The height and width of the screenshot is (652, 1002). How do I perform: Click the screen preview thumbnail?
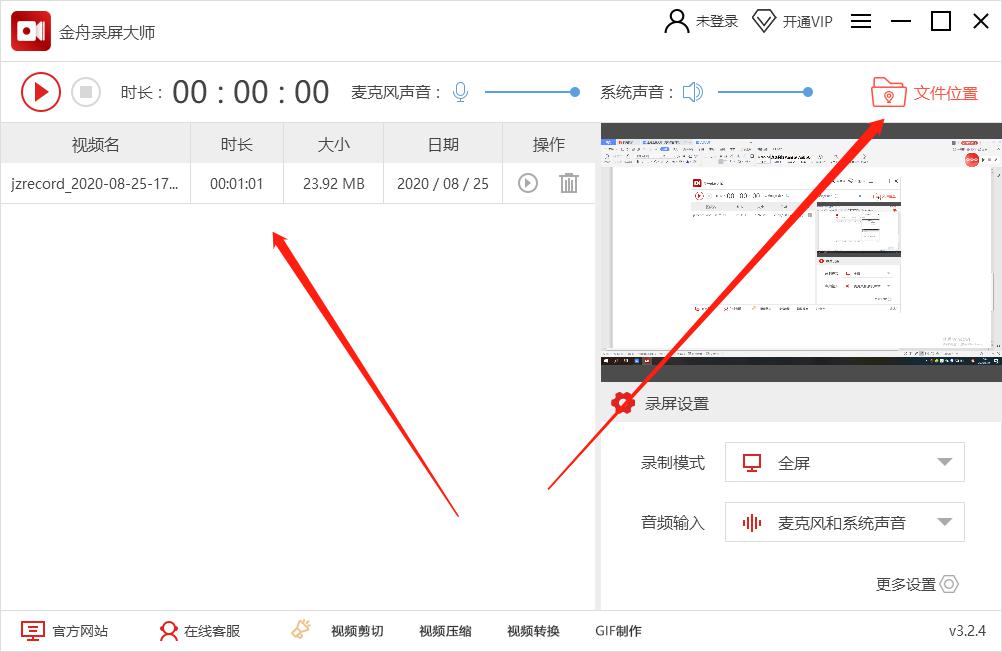[801, 252]
